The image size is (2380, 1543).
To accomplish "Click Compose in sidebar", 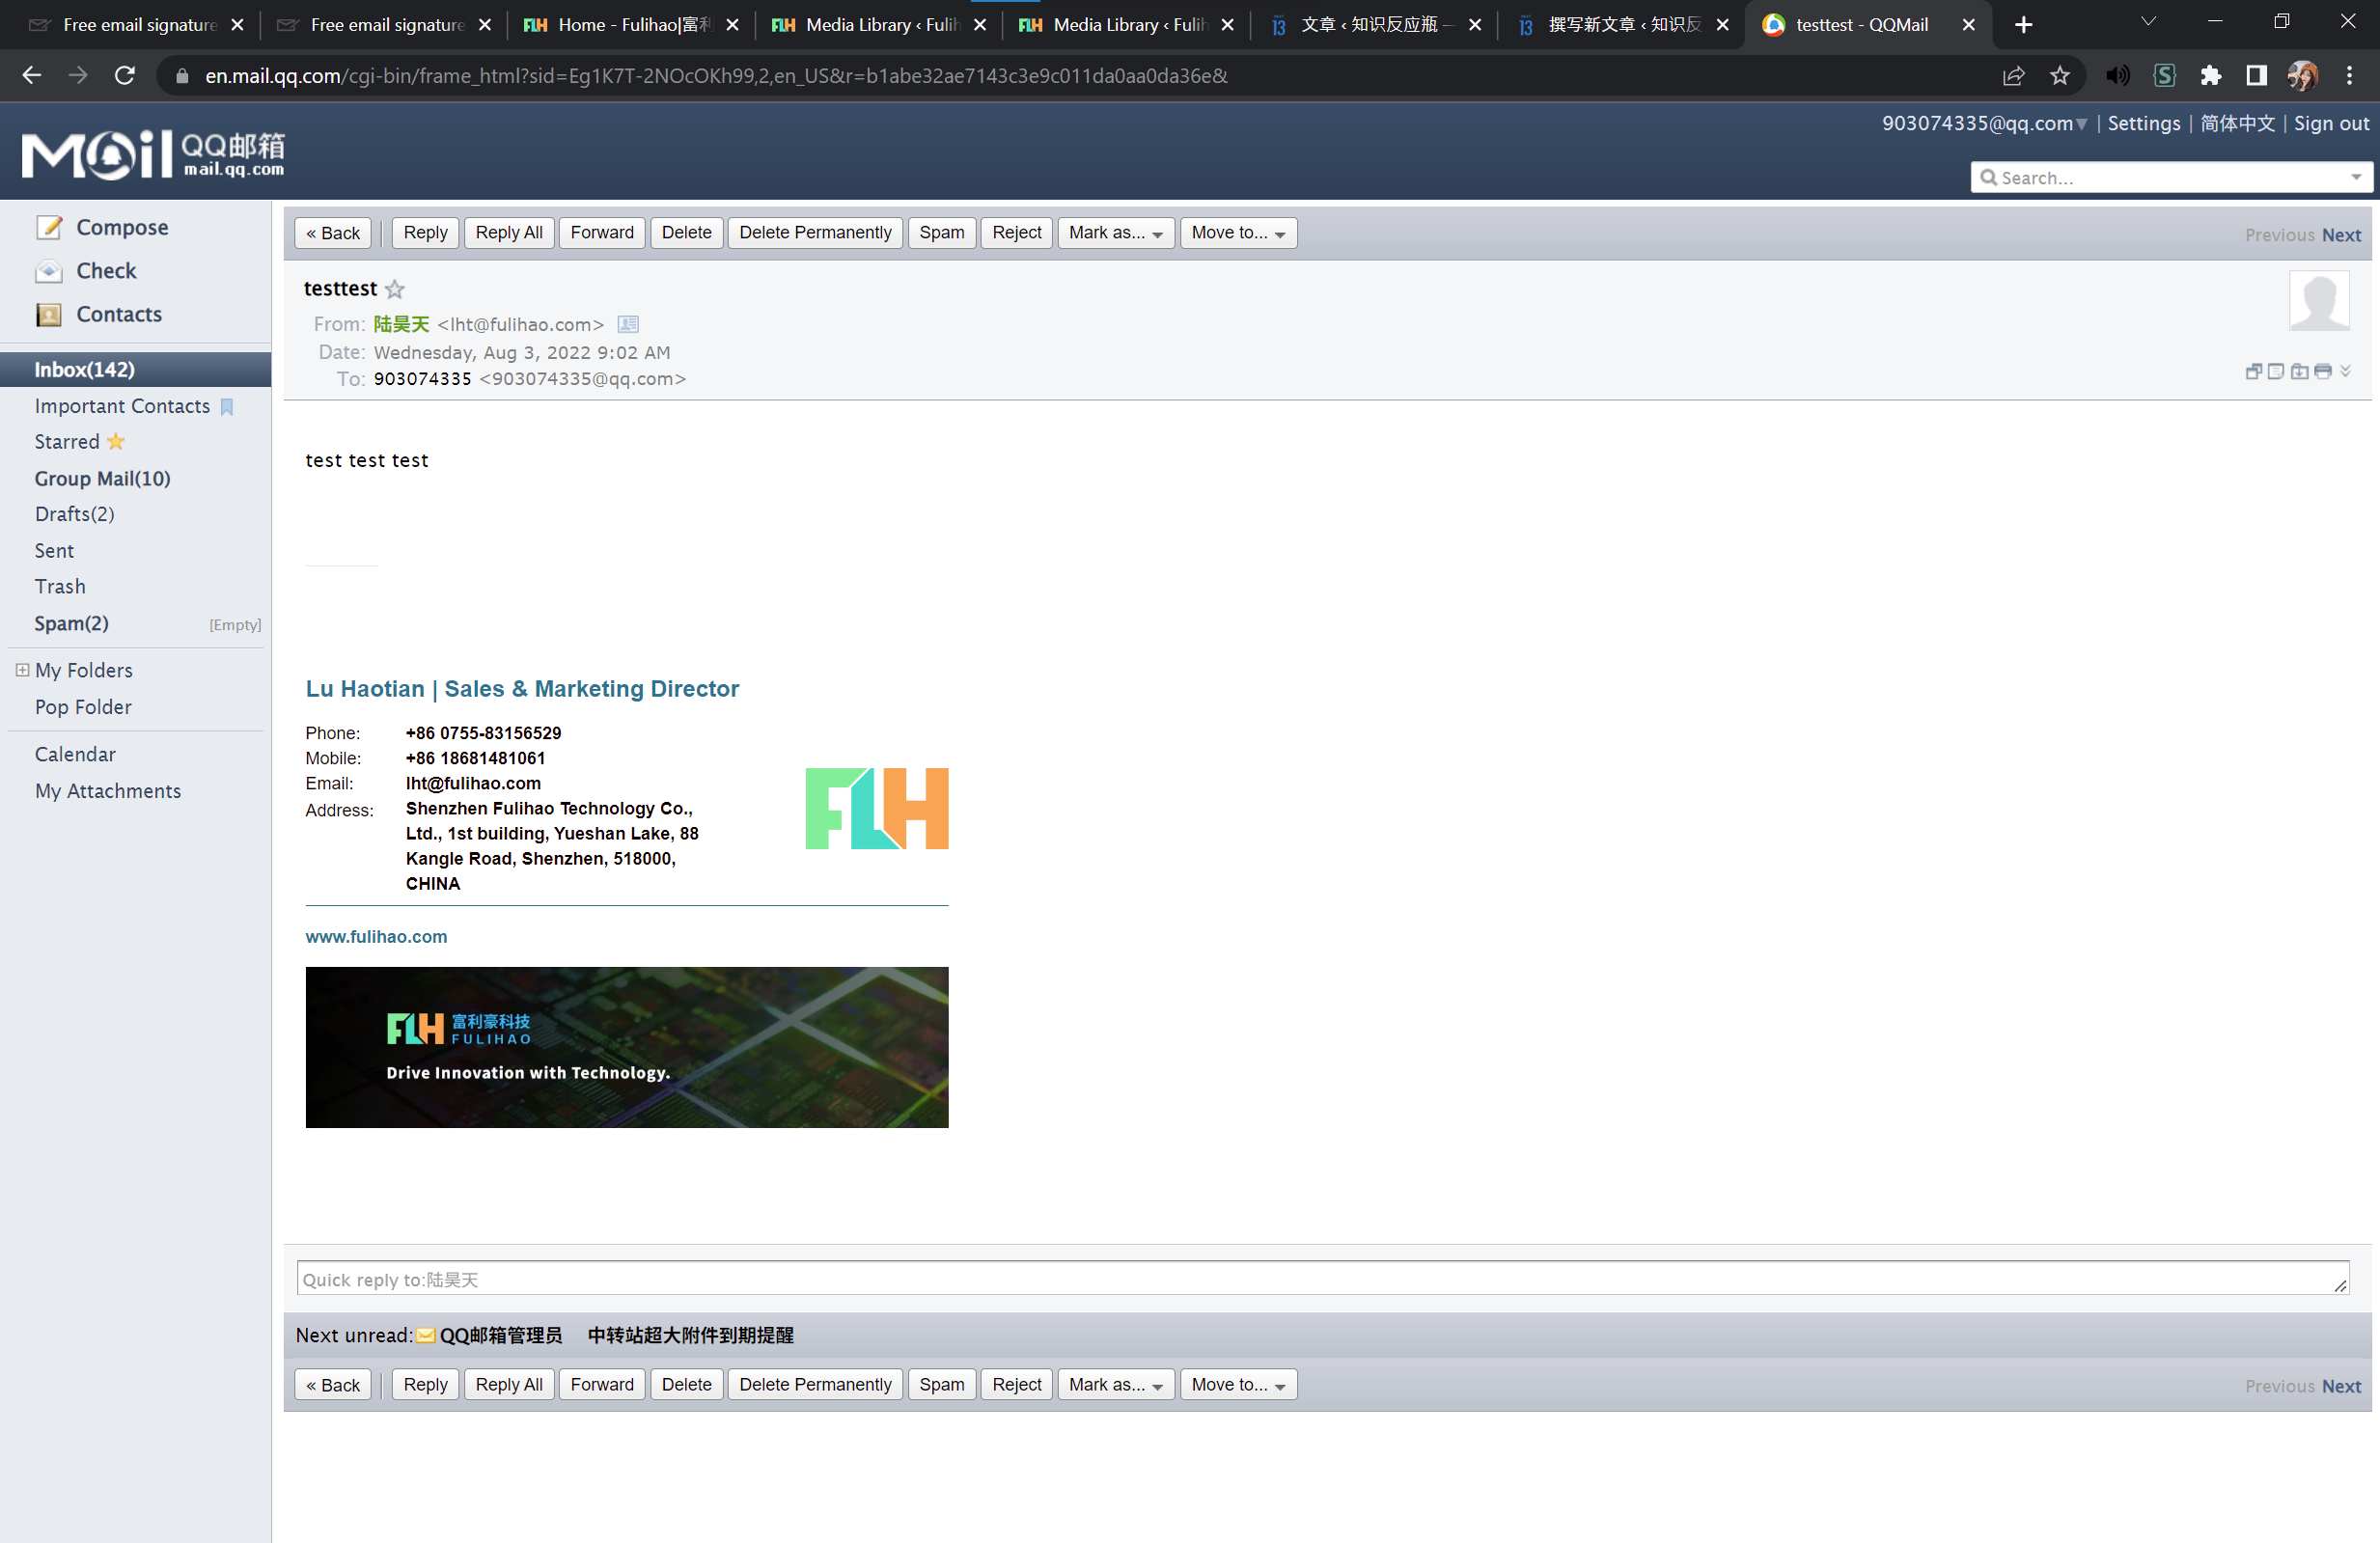I will coord(122,227).
